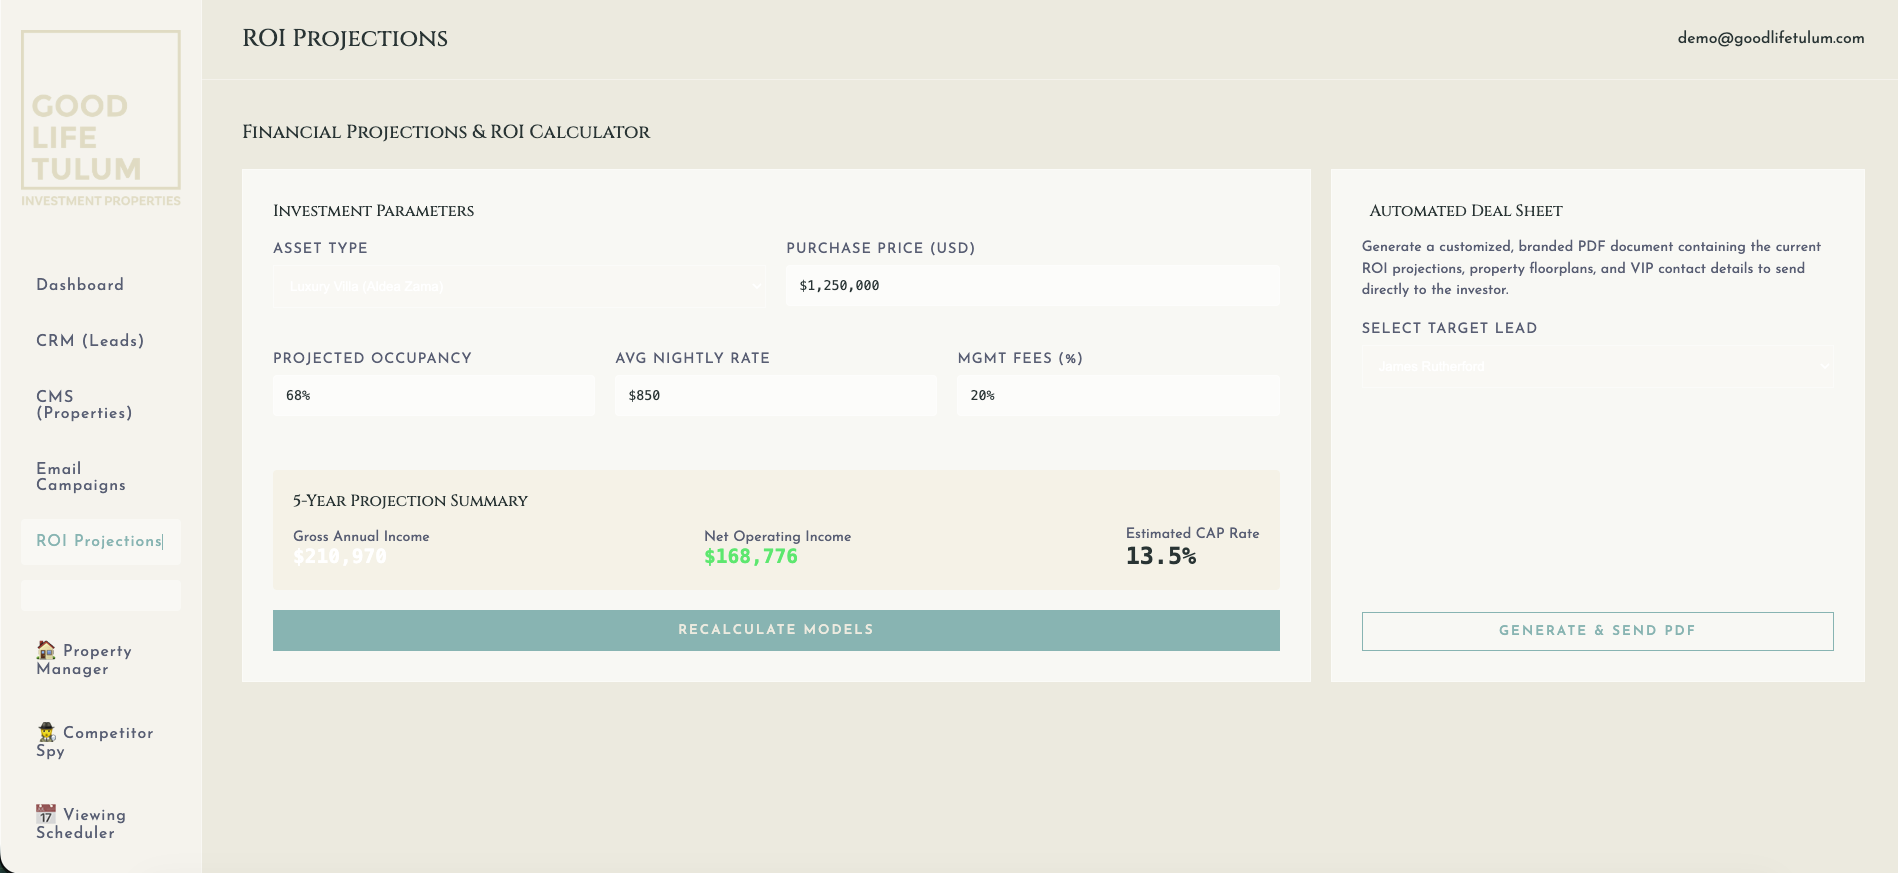This screenshot has height=873, width=1898.
Task: Click the green Net Operating Income value
Action: point(751,557)
